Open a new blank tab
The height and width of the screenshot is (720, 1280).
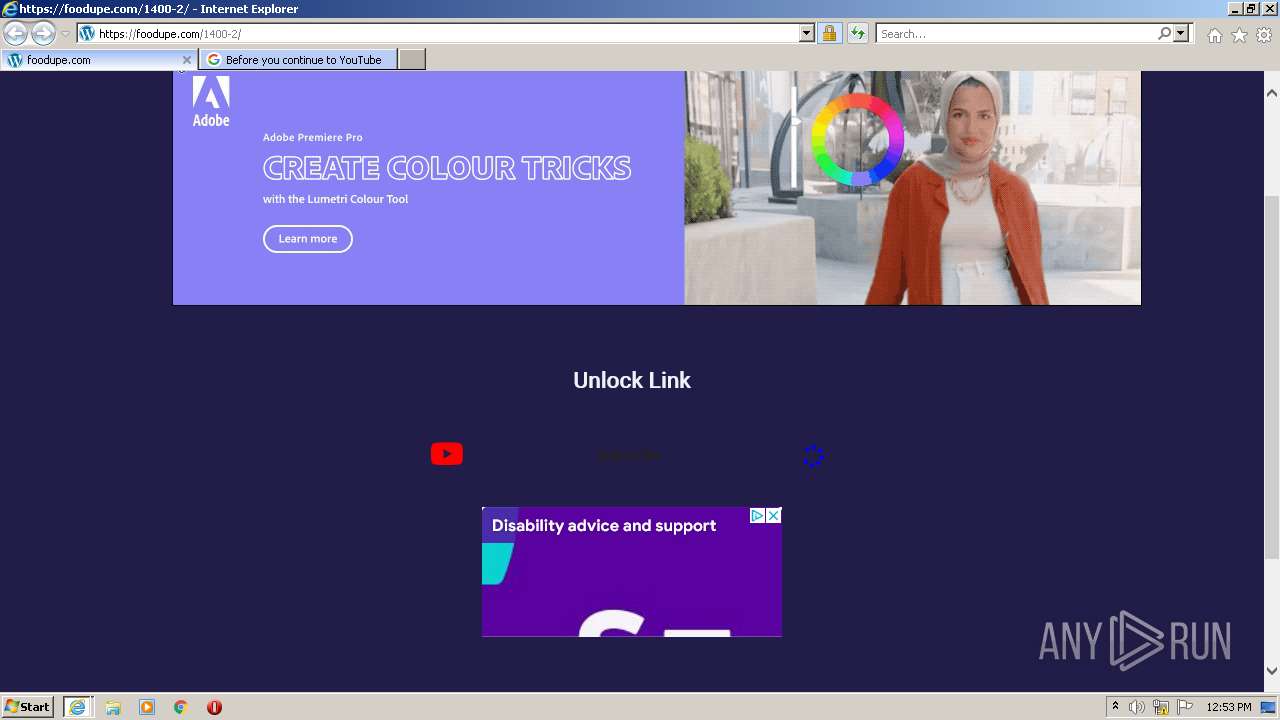click(x=412, y=60)
